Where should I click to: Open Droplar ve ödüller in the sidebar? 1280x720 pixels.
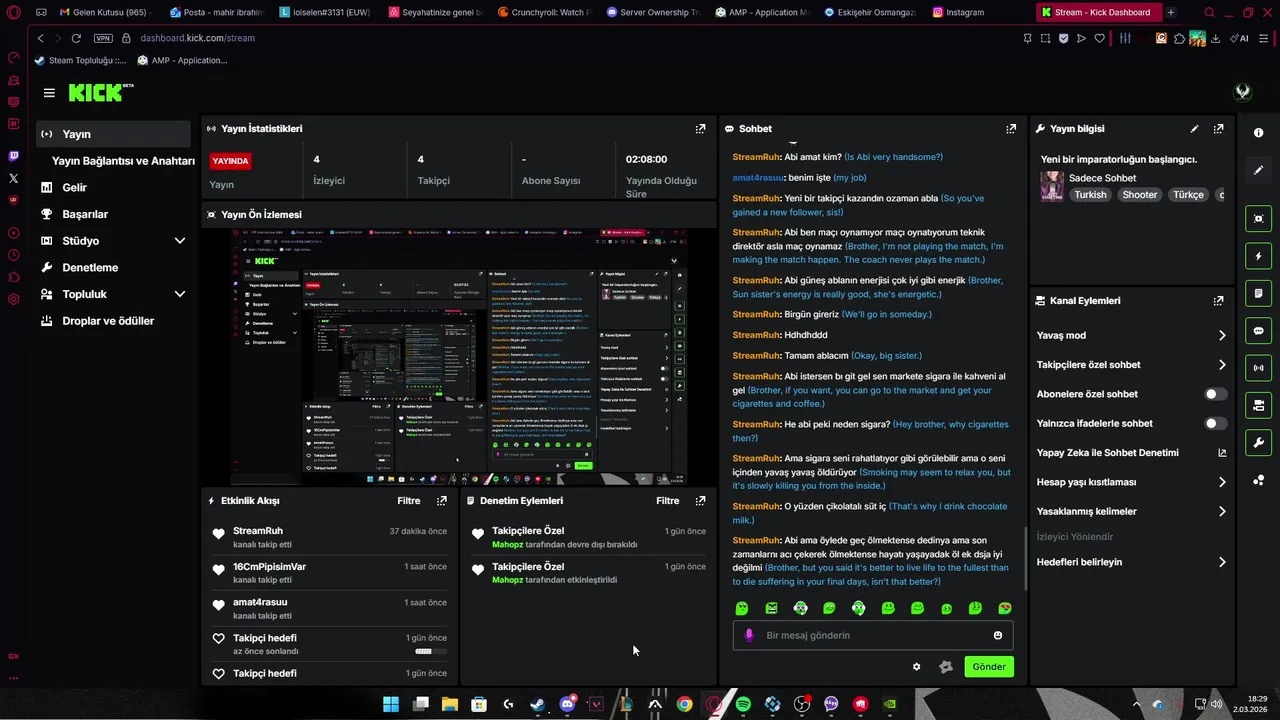tap(108, 321)
